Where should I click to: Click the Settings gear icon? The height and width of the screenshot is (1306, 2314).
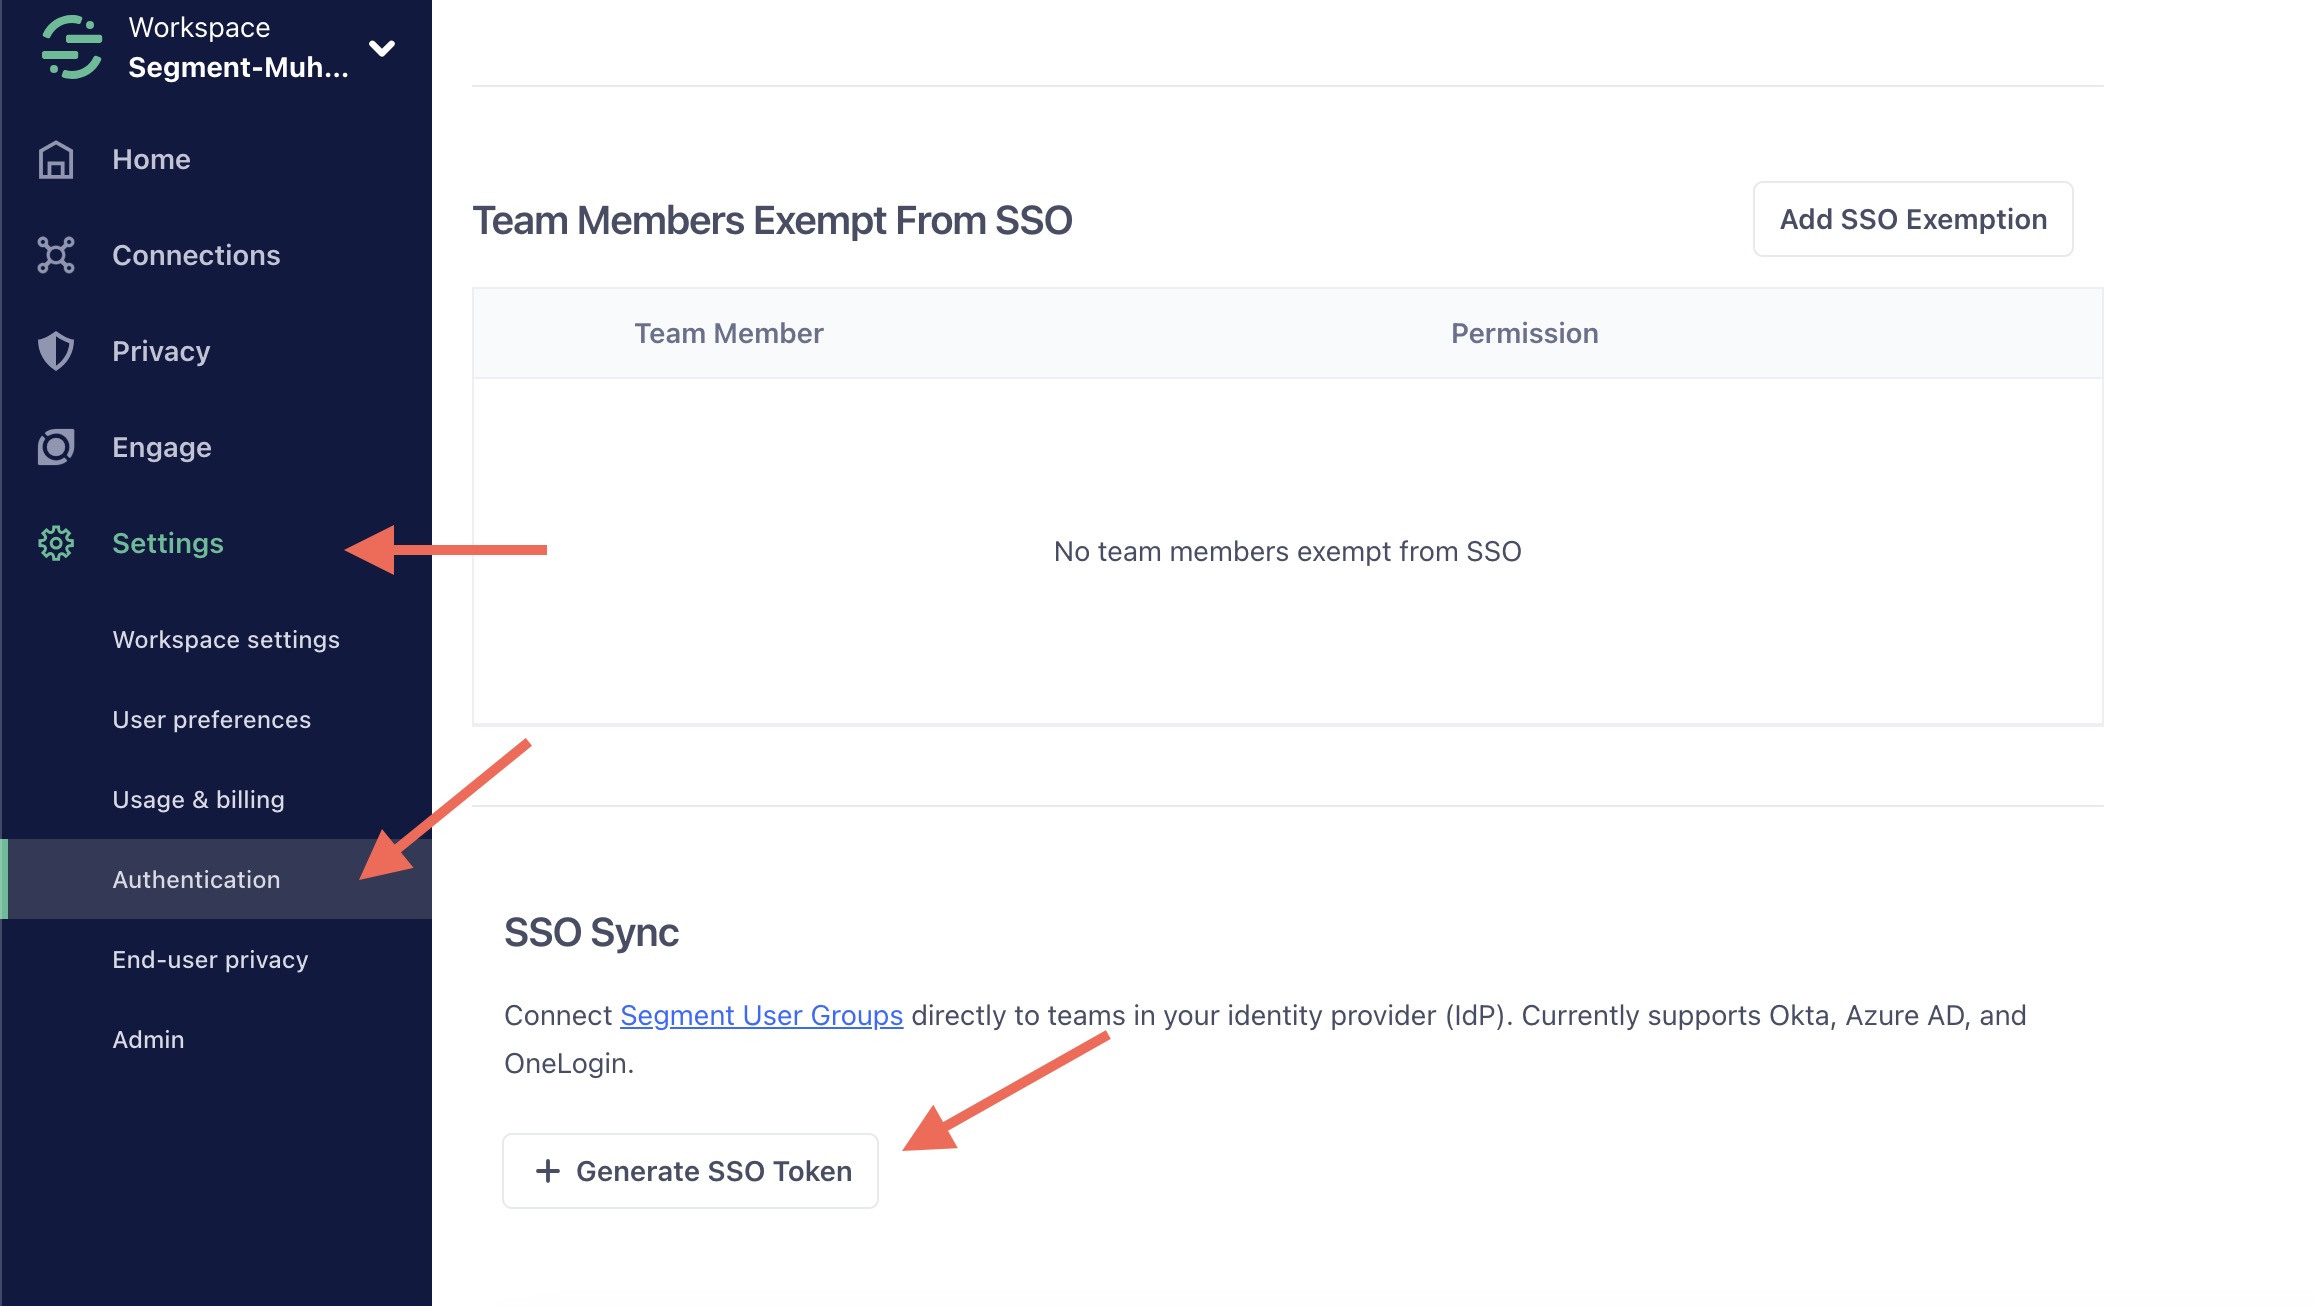coord(55,543)
